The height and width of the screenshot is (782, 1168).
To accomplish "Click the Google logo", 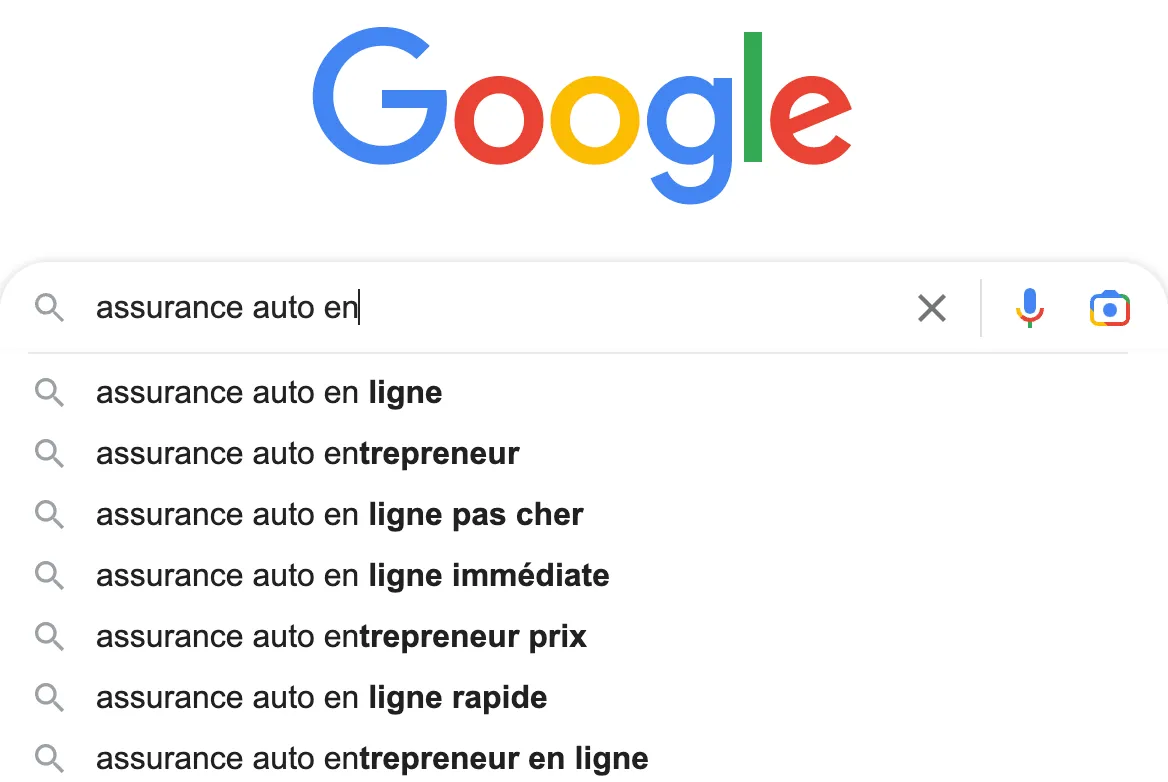I will point(582,115).
